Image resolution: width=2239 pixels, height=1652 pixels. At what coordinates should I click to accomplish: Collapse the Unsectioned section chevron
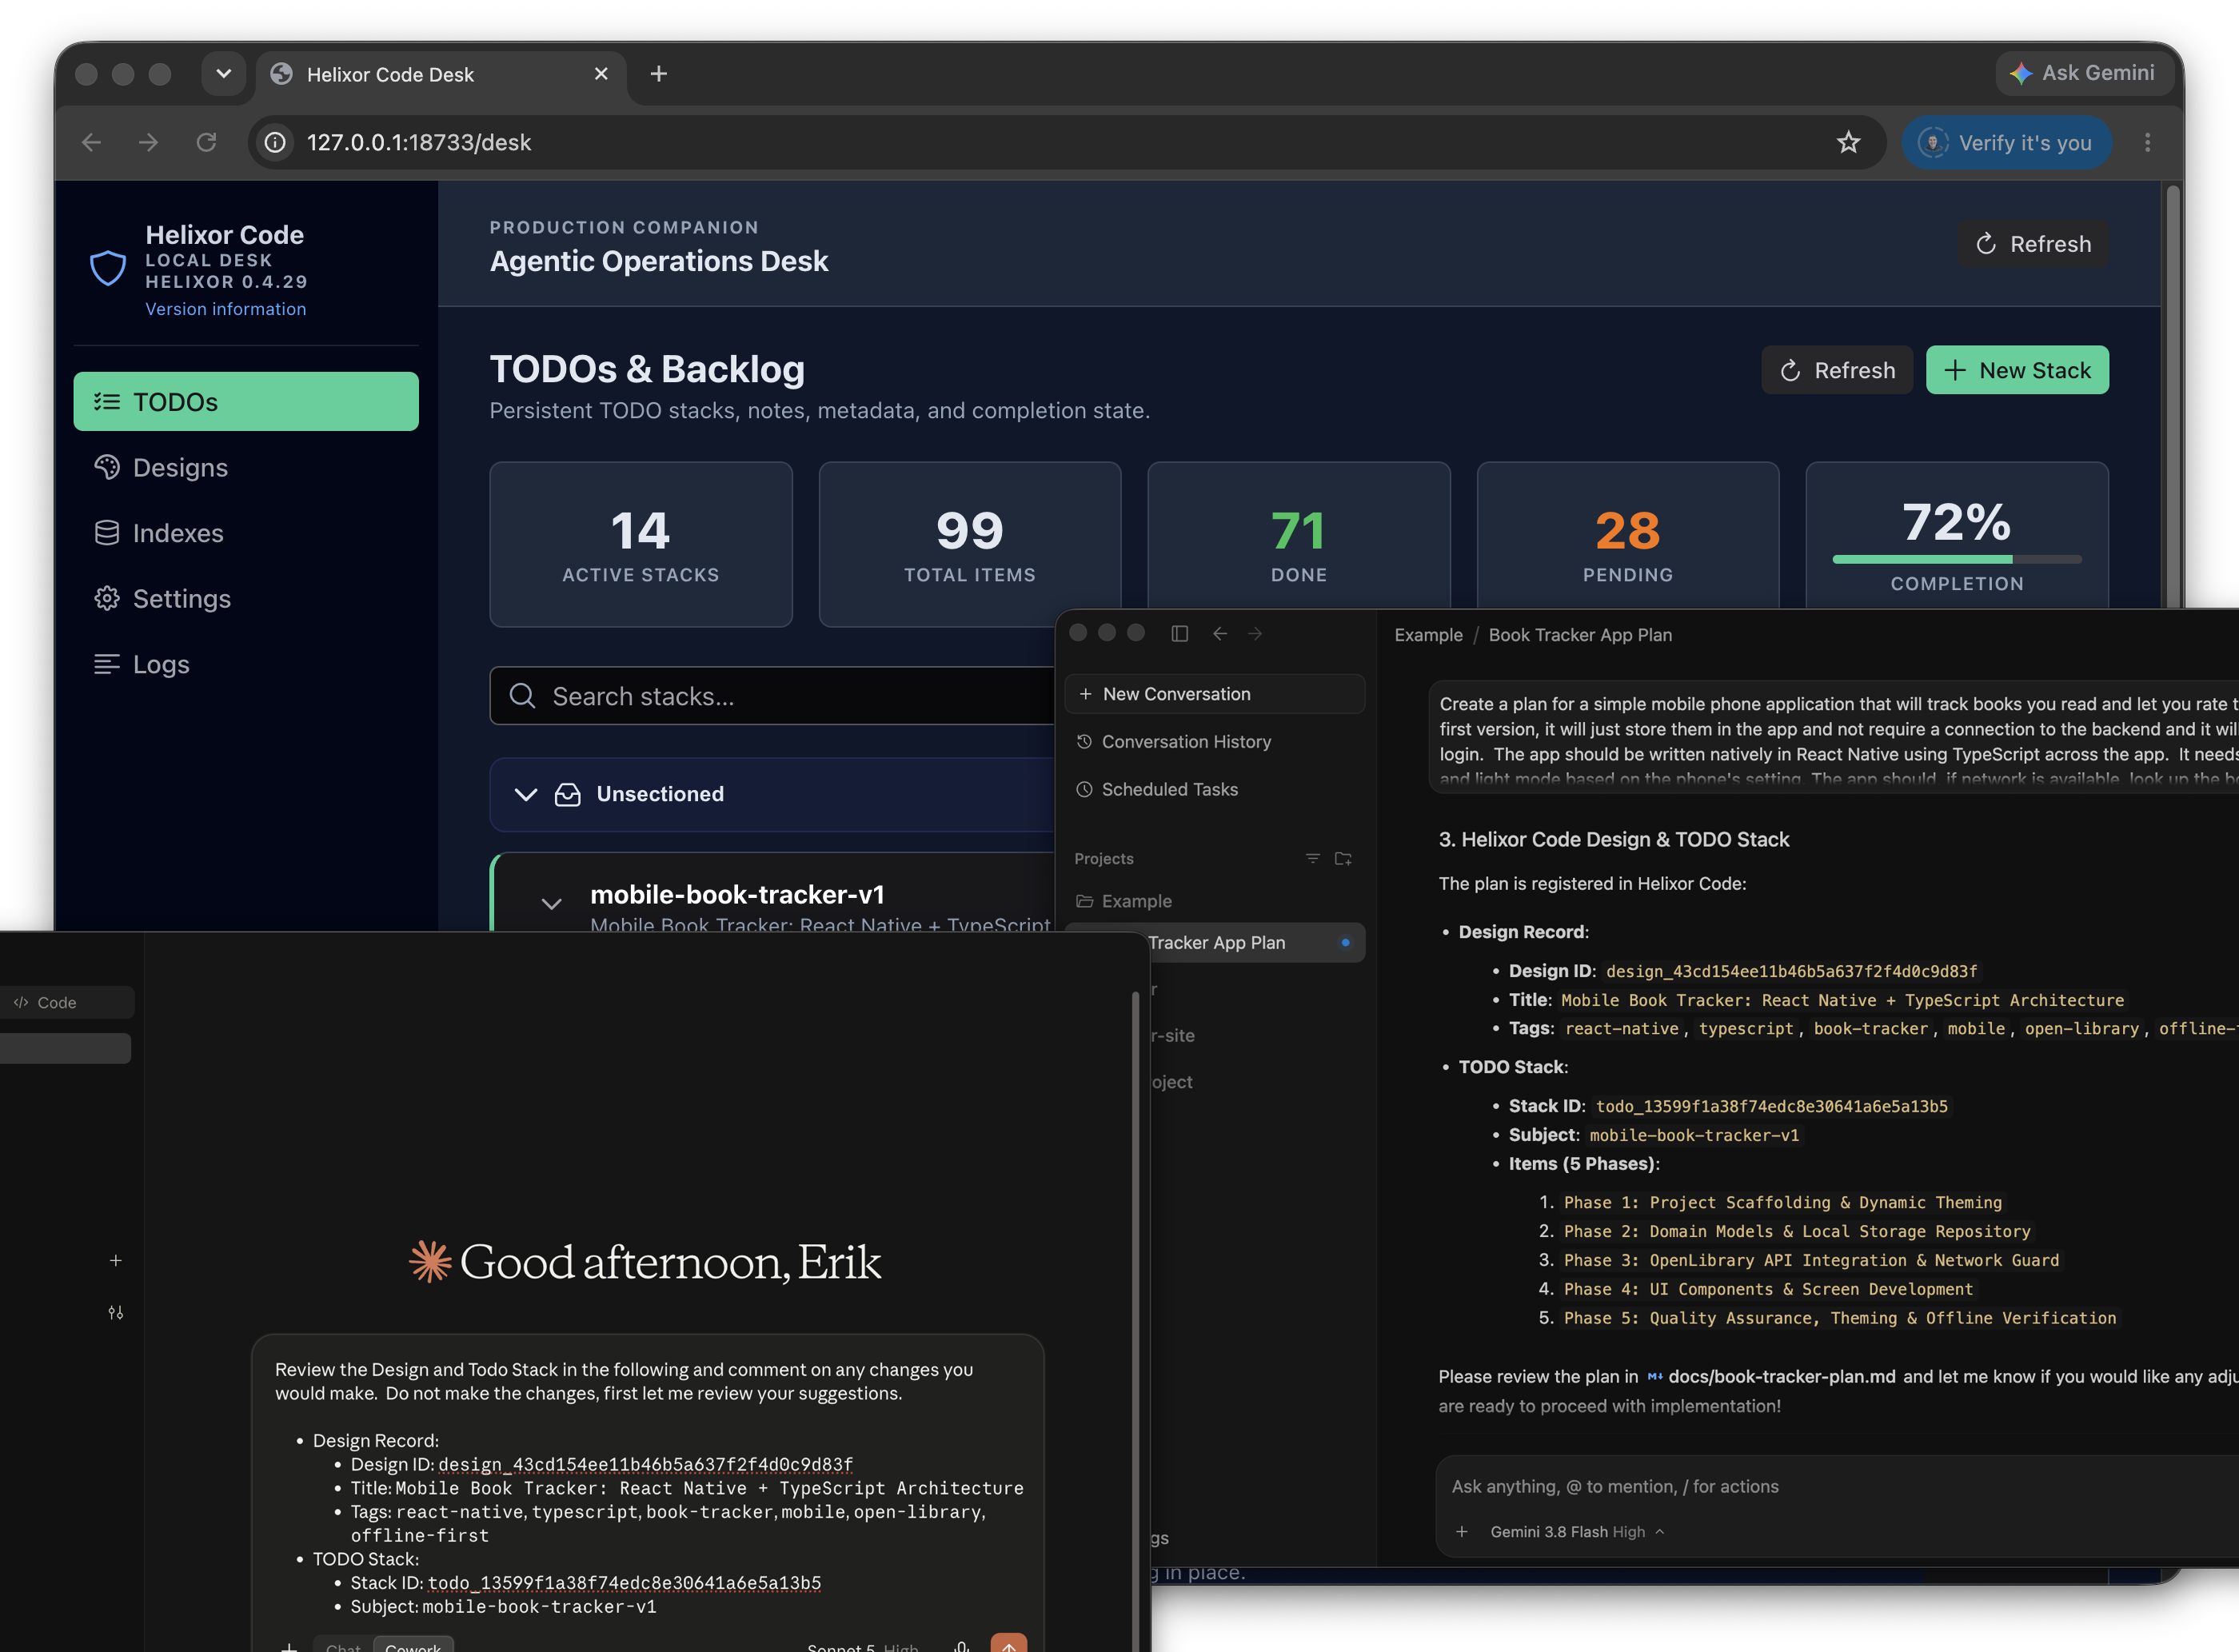[526, 794]
